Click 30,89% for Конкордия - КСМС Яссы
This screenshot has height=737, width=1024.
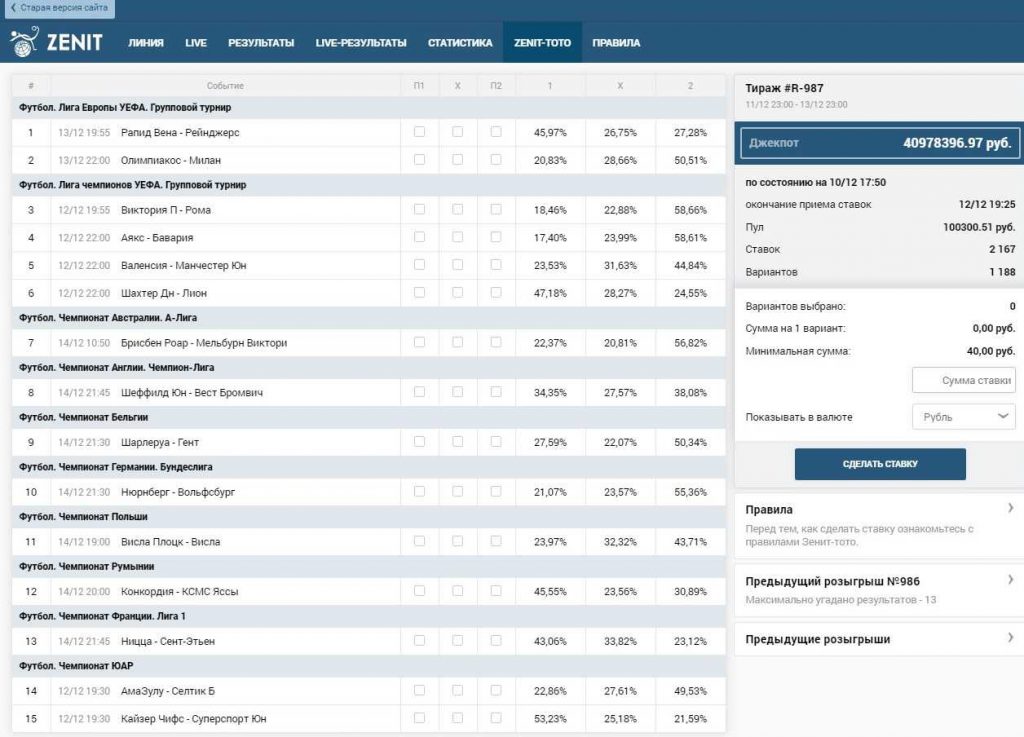click(690, 591)
